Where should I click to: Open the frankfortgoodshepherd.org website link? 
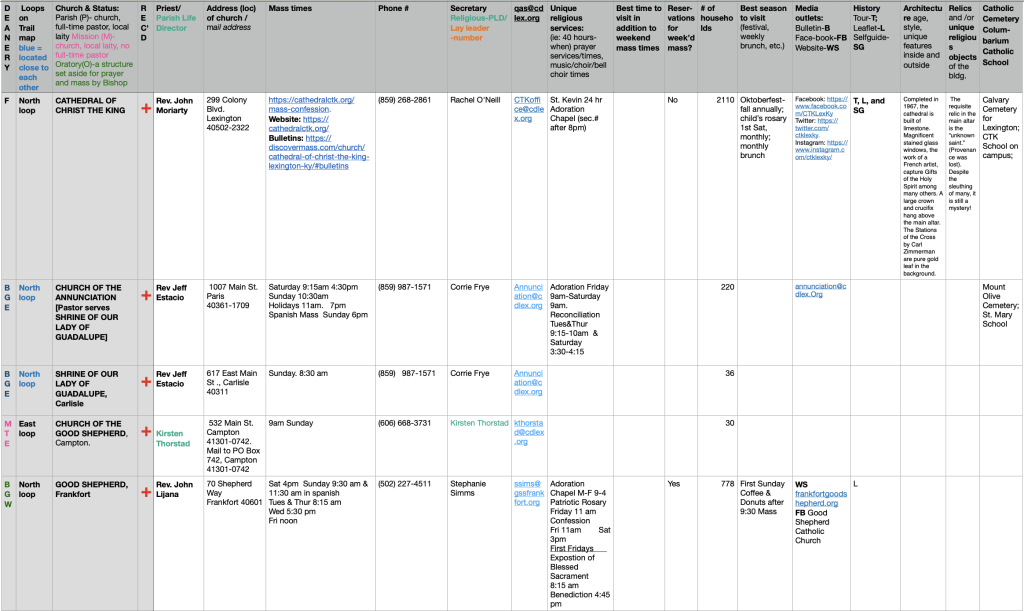(x=820, y=498)
